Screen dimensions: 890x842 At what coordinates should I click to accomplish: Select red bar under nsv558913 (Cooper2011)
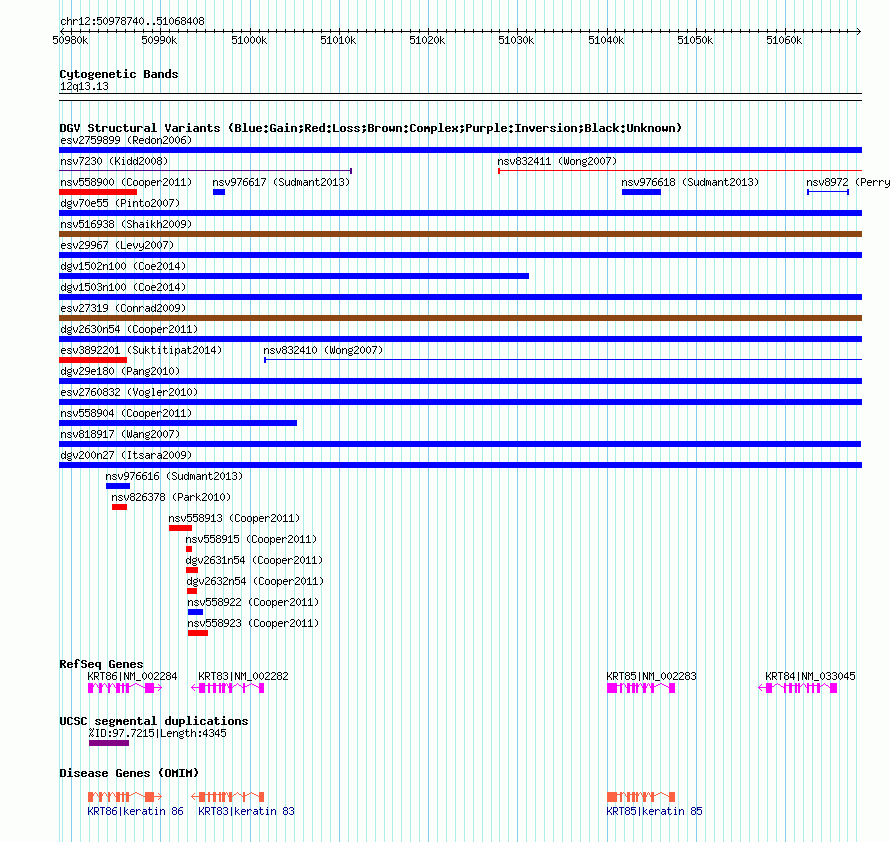tap(180, 528)
